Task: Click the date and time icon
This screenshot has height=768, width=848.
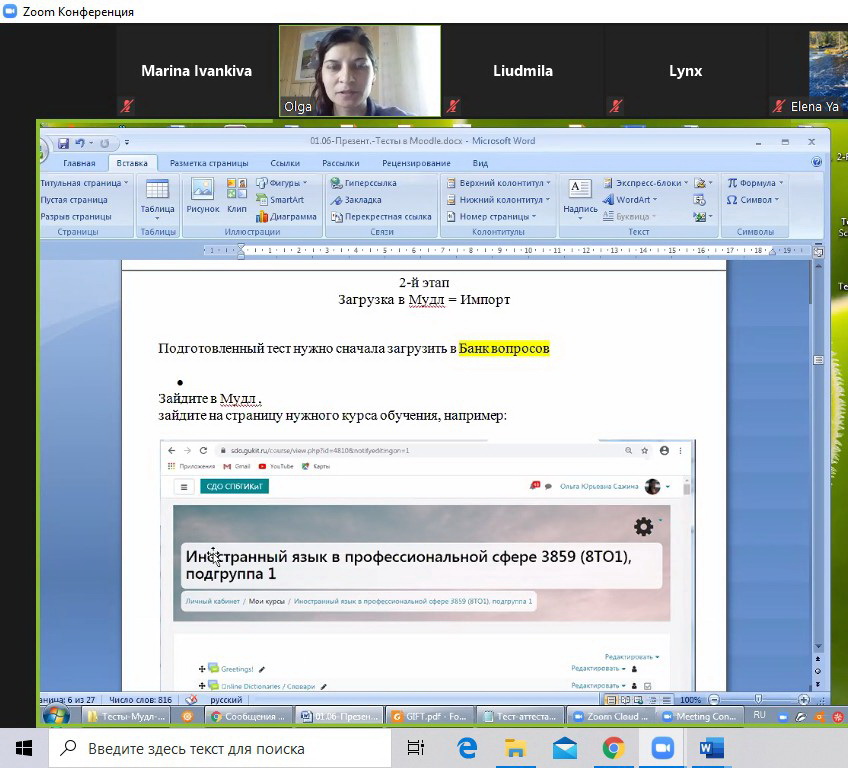Action: (699, 200)
